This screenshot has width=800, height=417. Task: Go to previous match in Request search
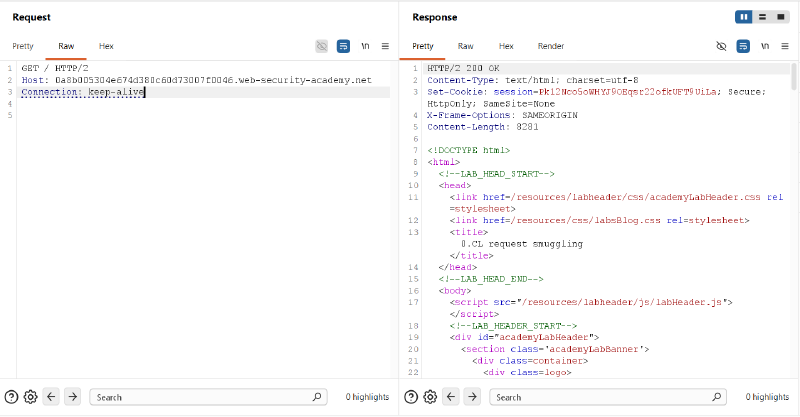[51, 397]
